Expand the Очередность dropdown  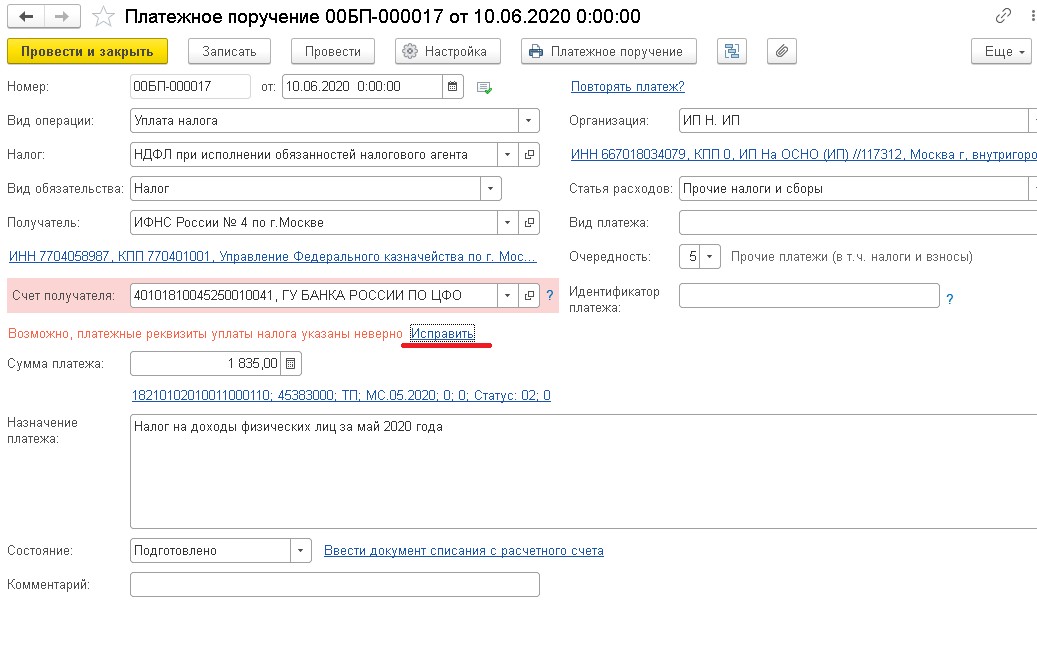tap(710, 257)
